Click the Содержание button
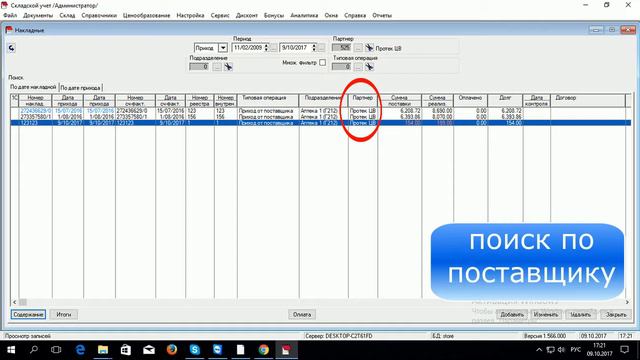The image size is (640, 360). 28,315
